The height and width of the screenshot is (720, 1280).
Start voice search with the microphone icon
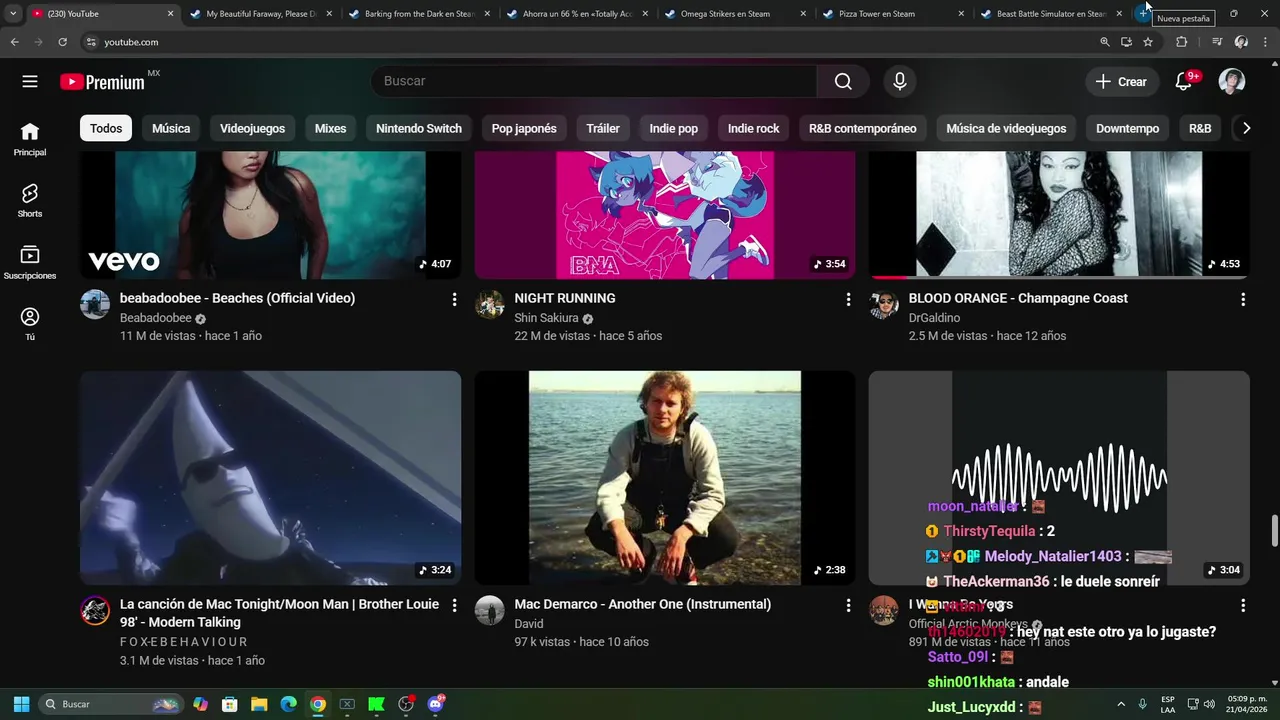pyautogui.click(x=900, y=82)
